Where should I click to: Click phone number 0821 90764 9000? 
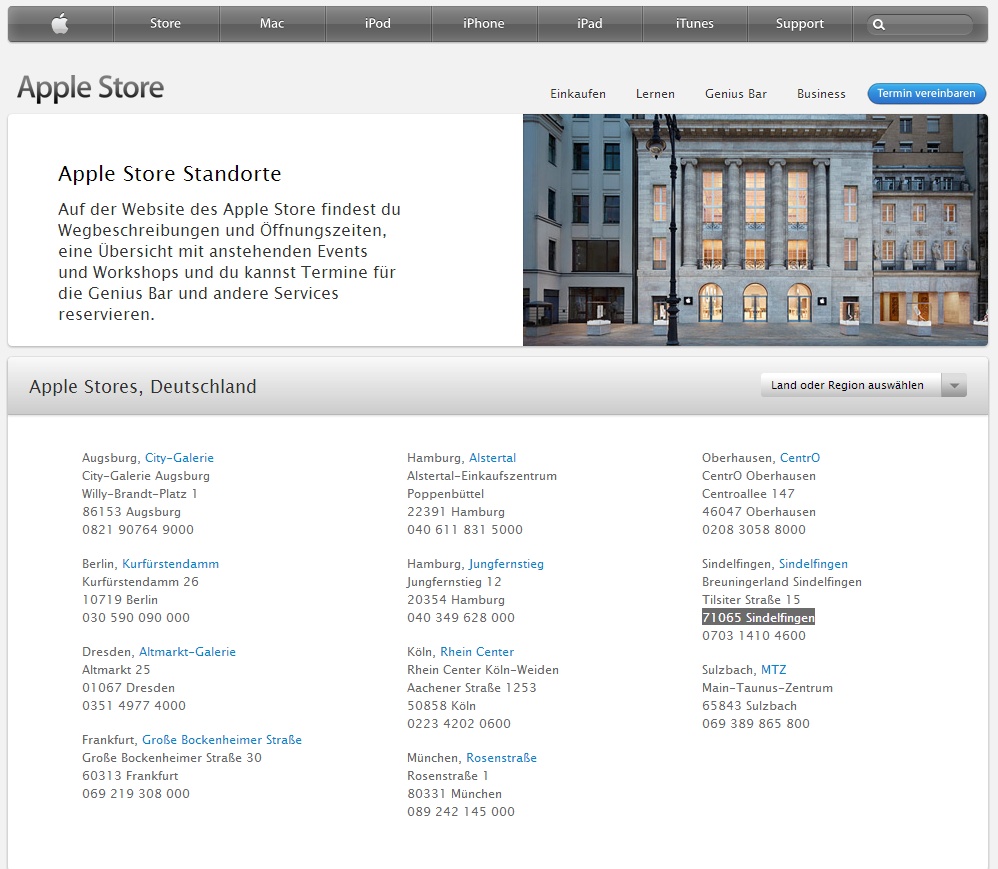138,530
